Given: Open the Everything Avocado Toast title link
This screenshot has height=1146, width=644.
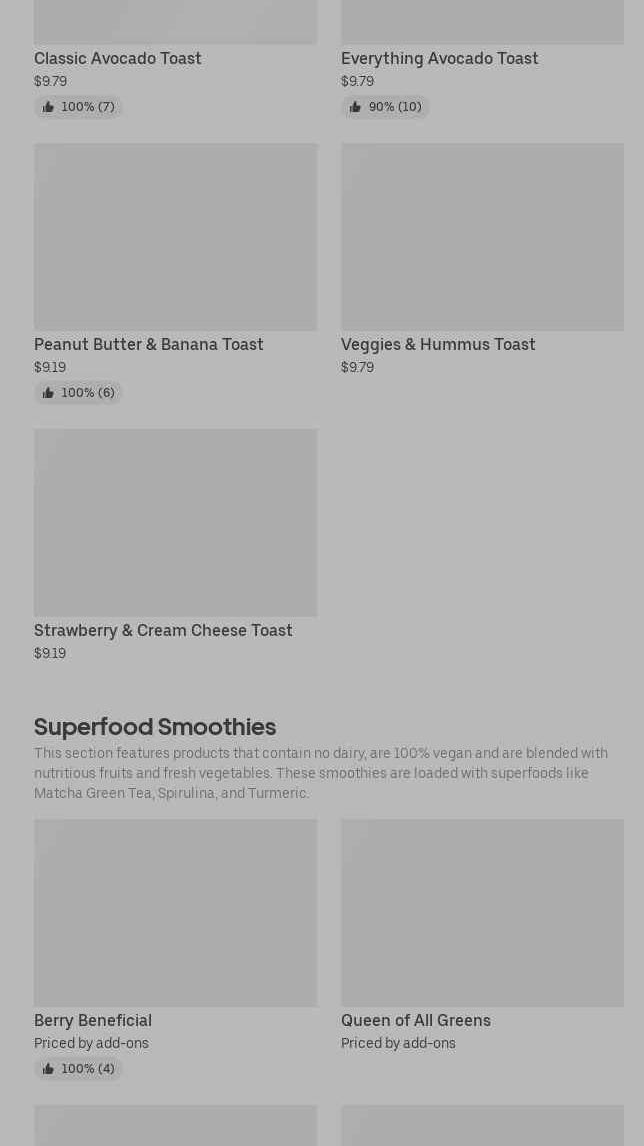Looking at the screenshot, I should pyautogui.click(x=439, y=58).
